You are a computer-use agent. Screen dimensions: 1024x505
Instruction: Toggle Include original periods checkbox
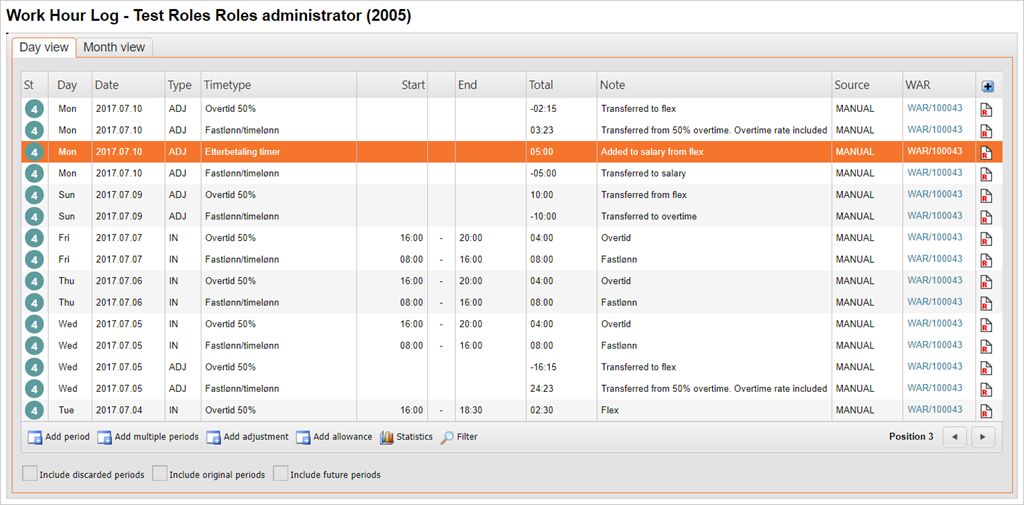(160, 474)
